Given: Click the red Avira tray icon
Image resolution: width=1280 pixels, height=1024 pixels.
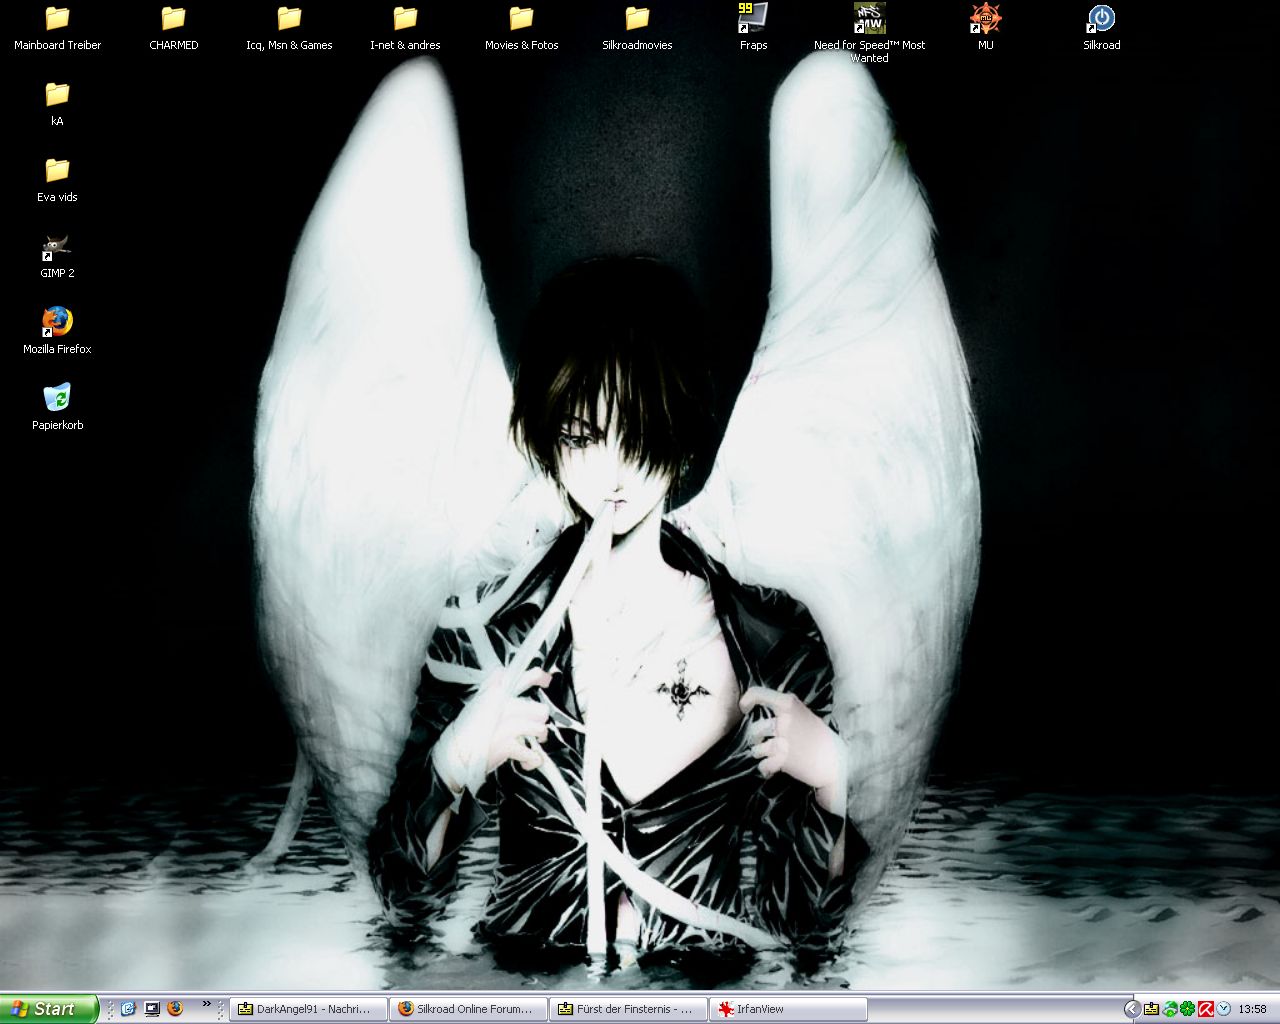Looking at the screenshot, I should (1206, 1009).
